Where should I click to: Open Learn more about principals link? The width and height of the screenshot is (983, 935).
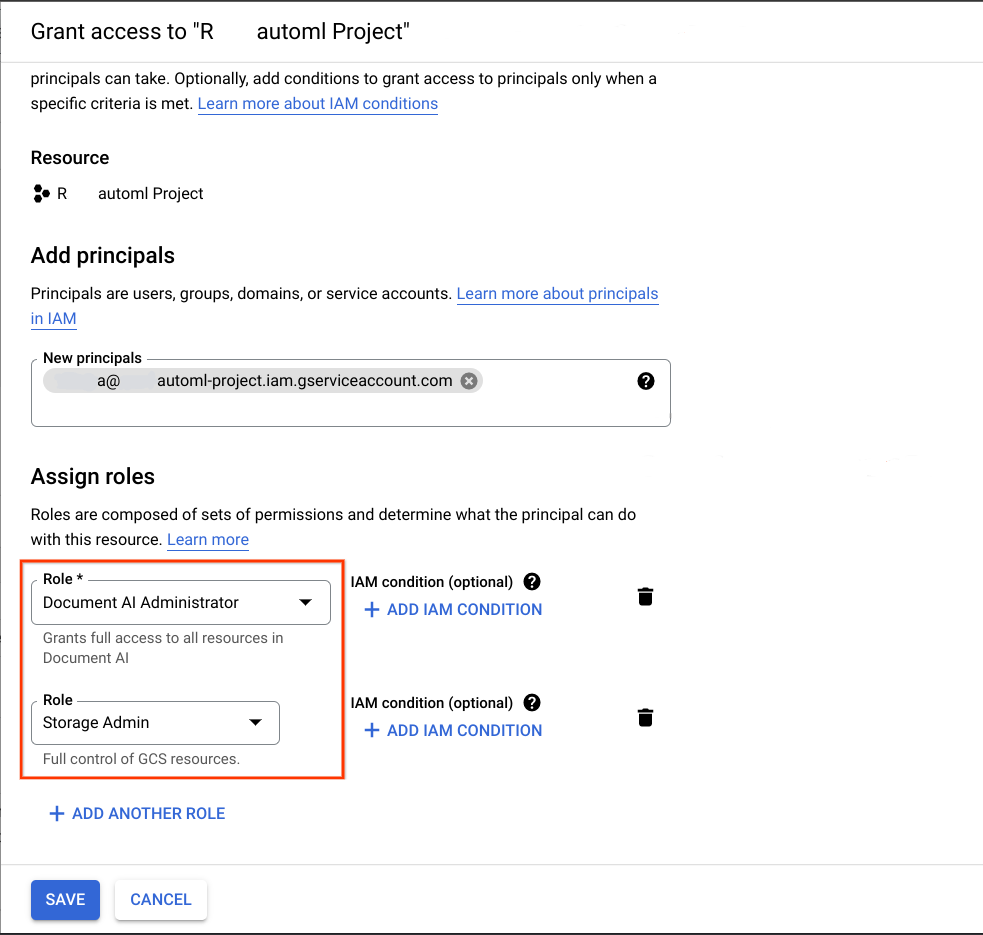pyautogui.click(x=557, y=294)
